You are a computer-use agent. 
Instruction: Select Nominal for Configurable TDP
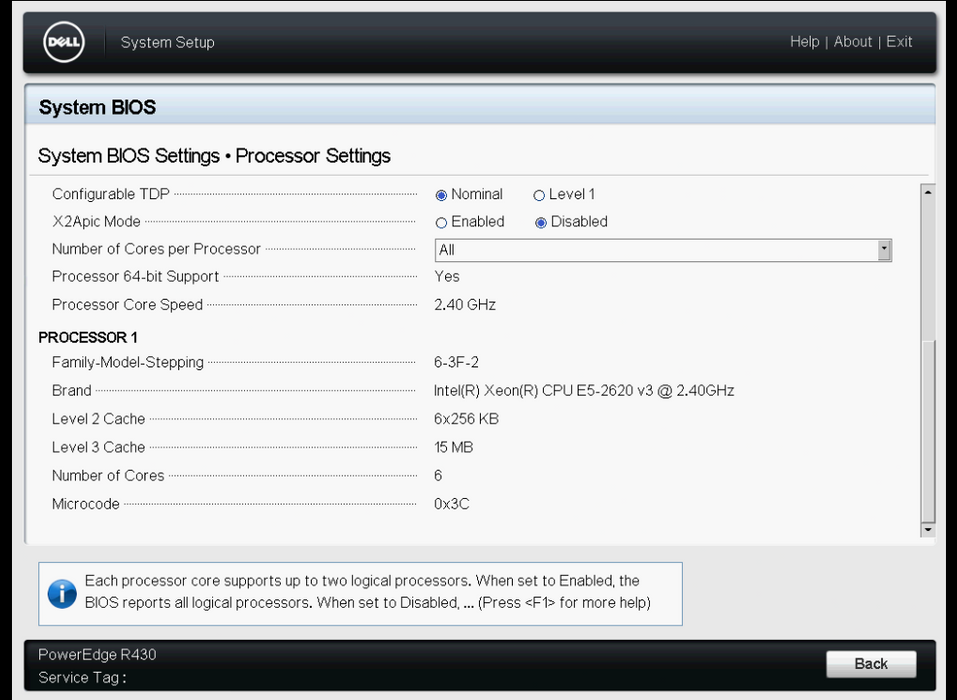(441, 195)
